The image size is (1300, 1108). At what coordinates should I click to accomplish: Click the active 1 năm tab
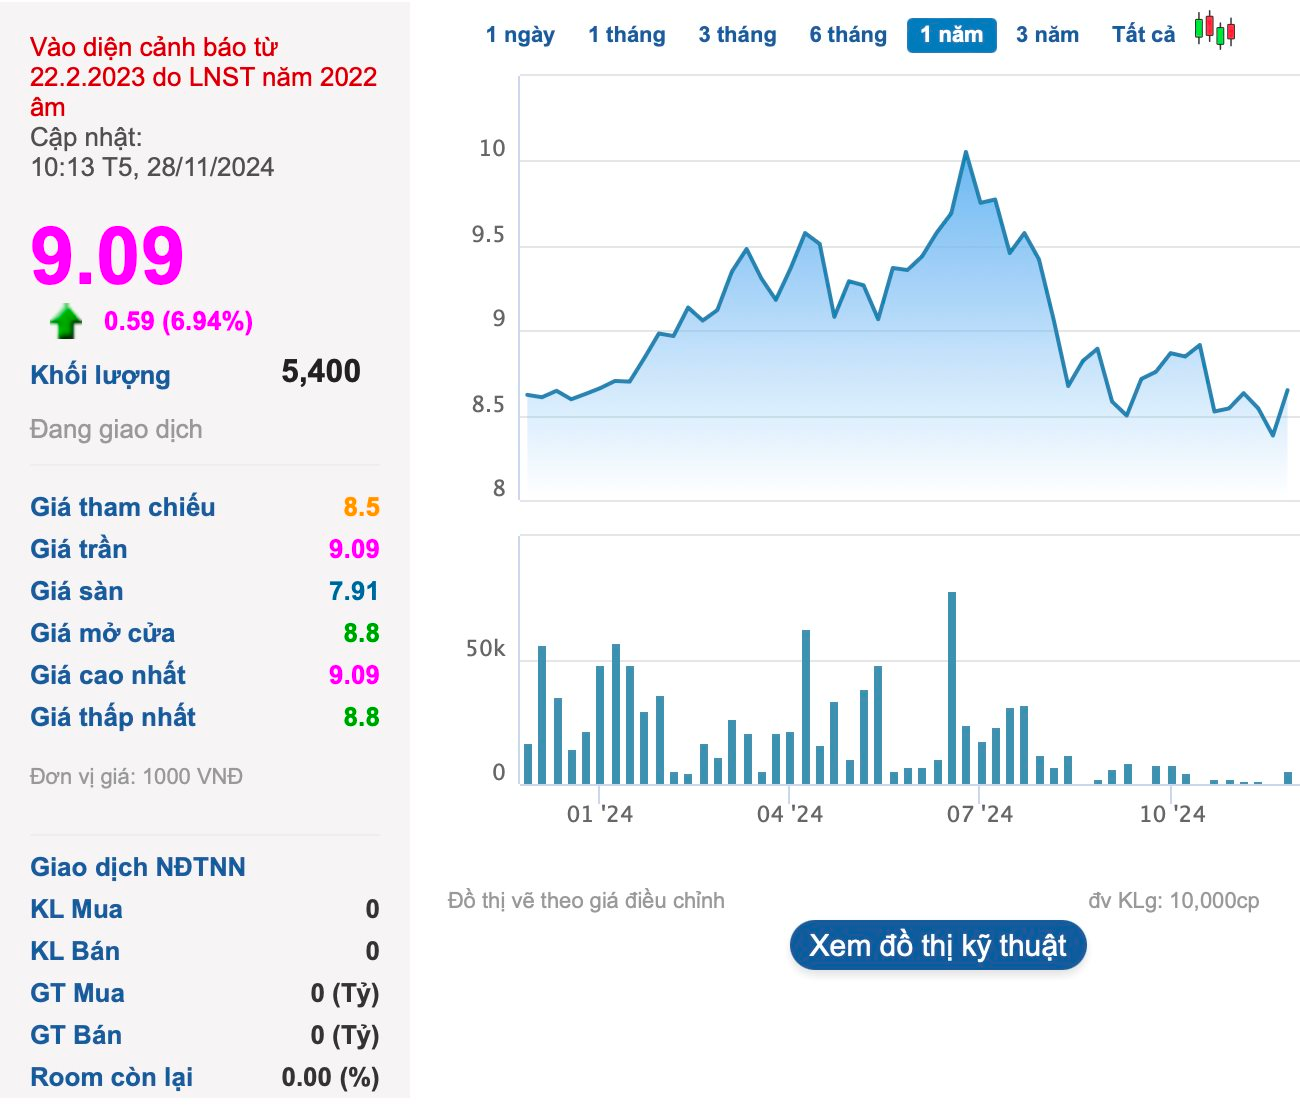pyautogui.click(x=951, y=35)
